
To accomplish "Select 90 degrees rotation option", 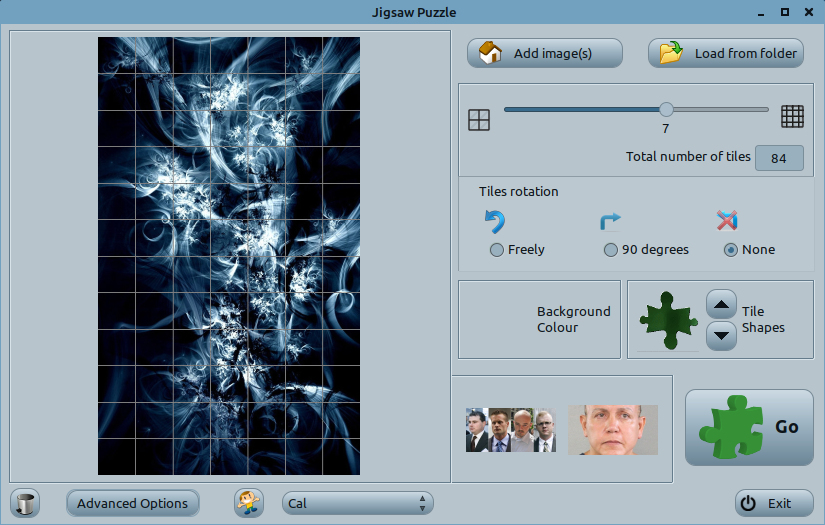I will (611, 250).
